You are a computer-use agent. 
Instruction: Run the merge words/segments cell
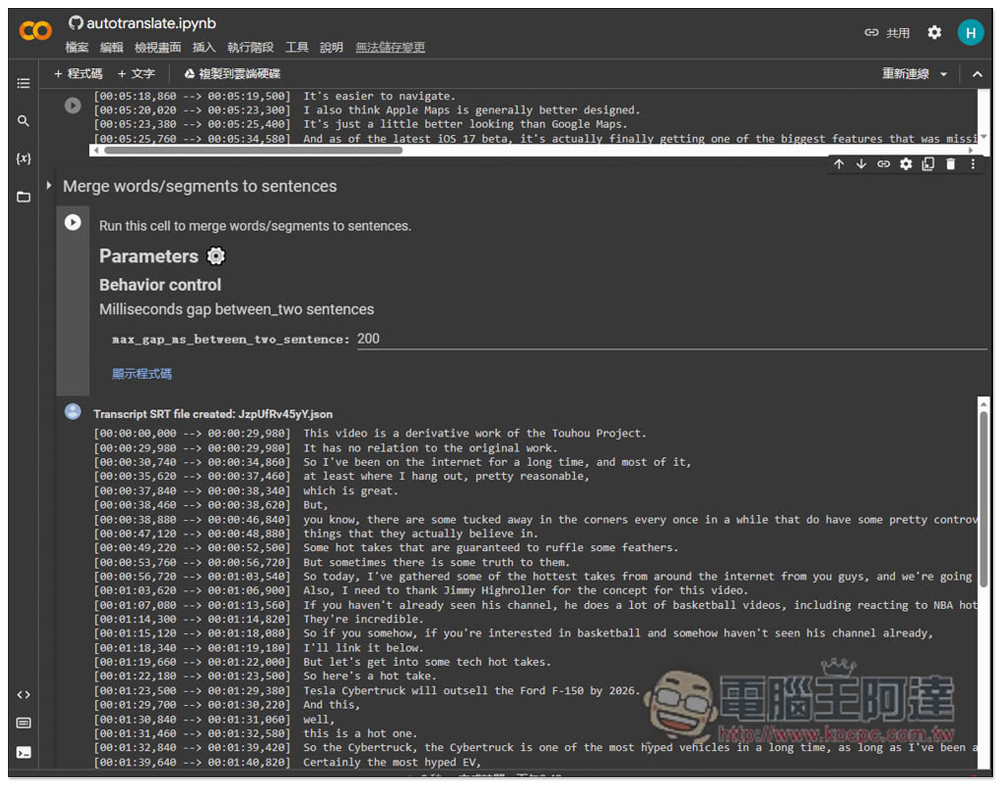click(73, 222)
